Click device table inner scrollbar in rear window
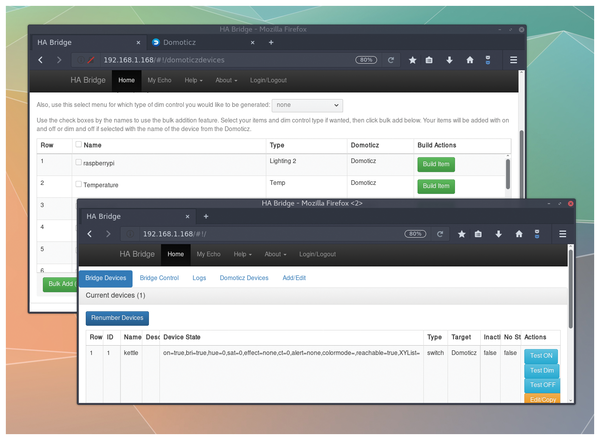Image resolution: width=600 pixels, height=440 pixels. pyautogui.click(x=508, y=174)
